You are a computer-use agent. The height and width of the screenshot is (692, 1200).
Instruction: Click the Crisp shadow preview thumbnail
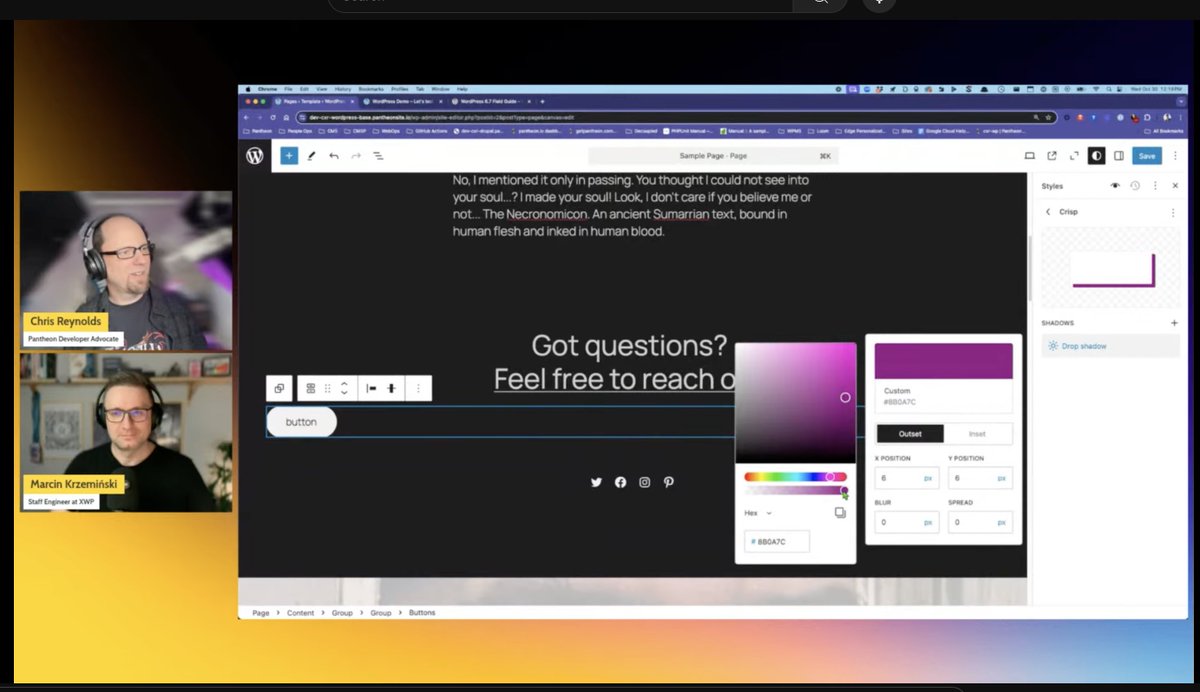[1110, 268]
